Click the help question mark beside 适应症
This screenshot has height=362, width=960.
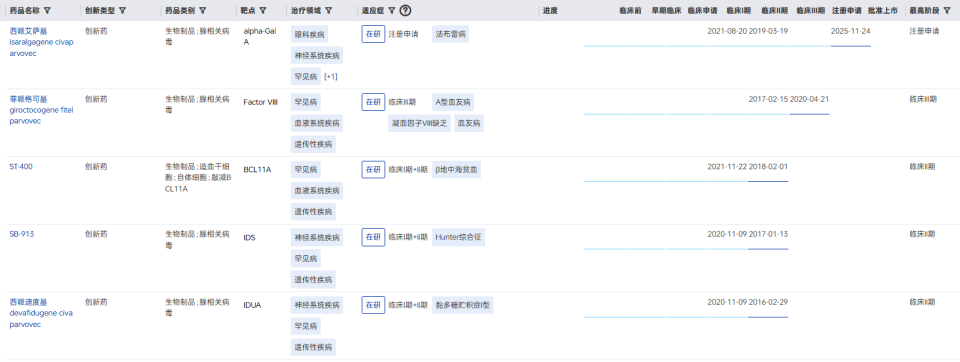tap(405, 10)
